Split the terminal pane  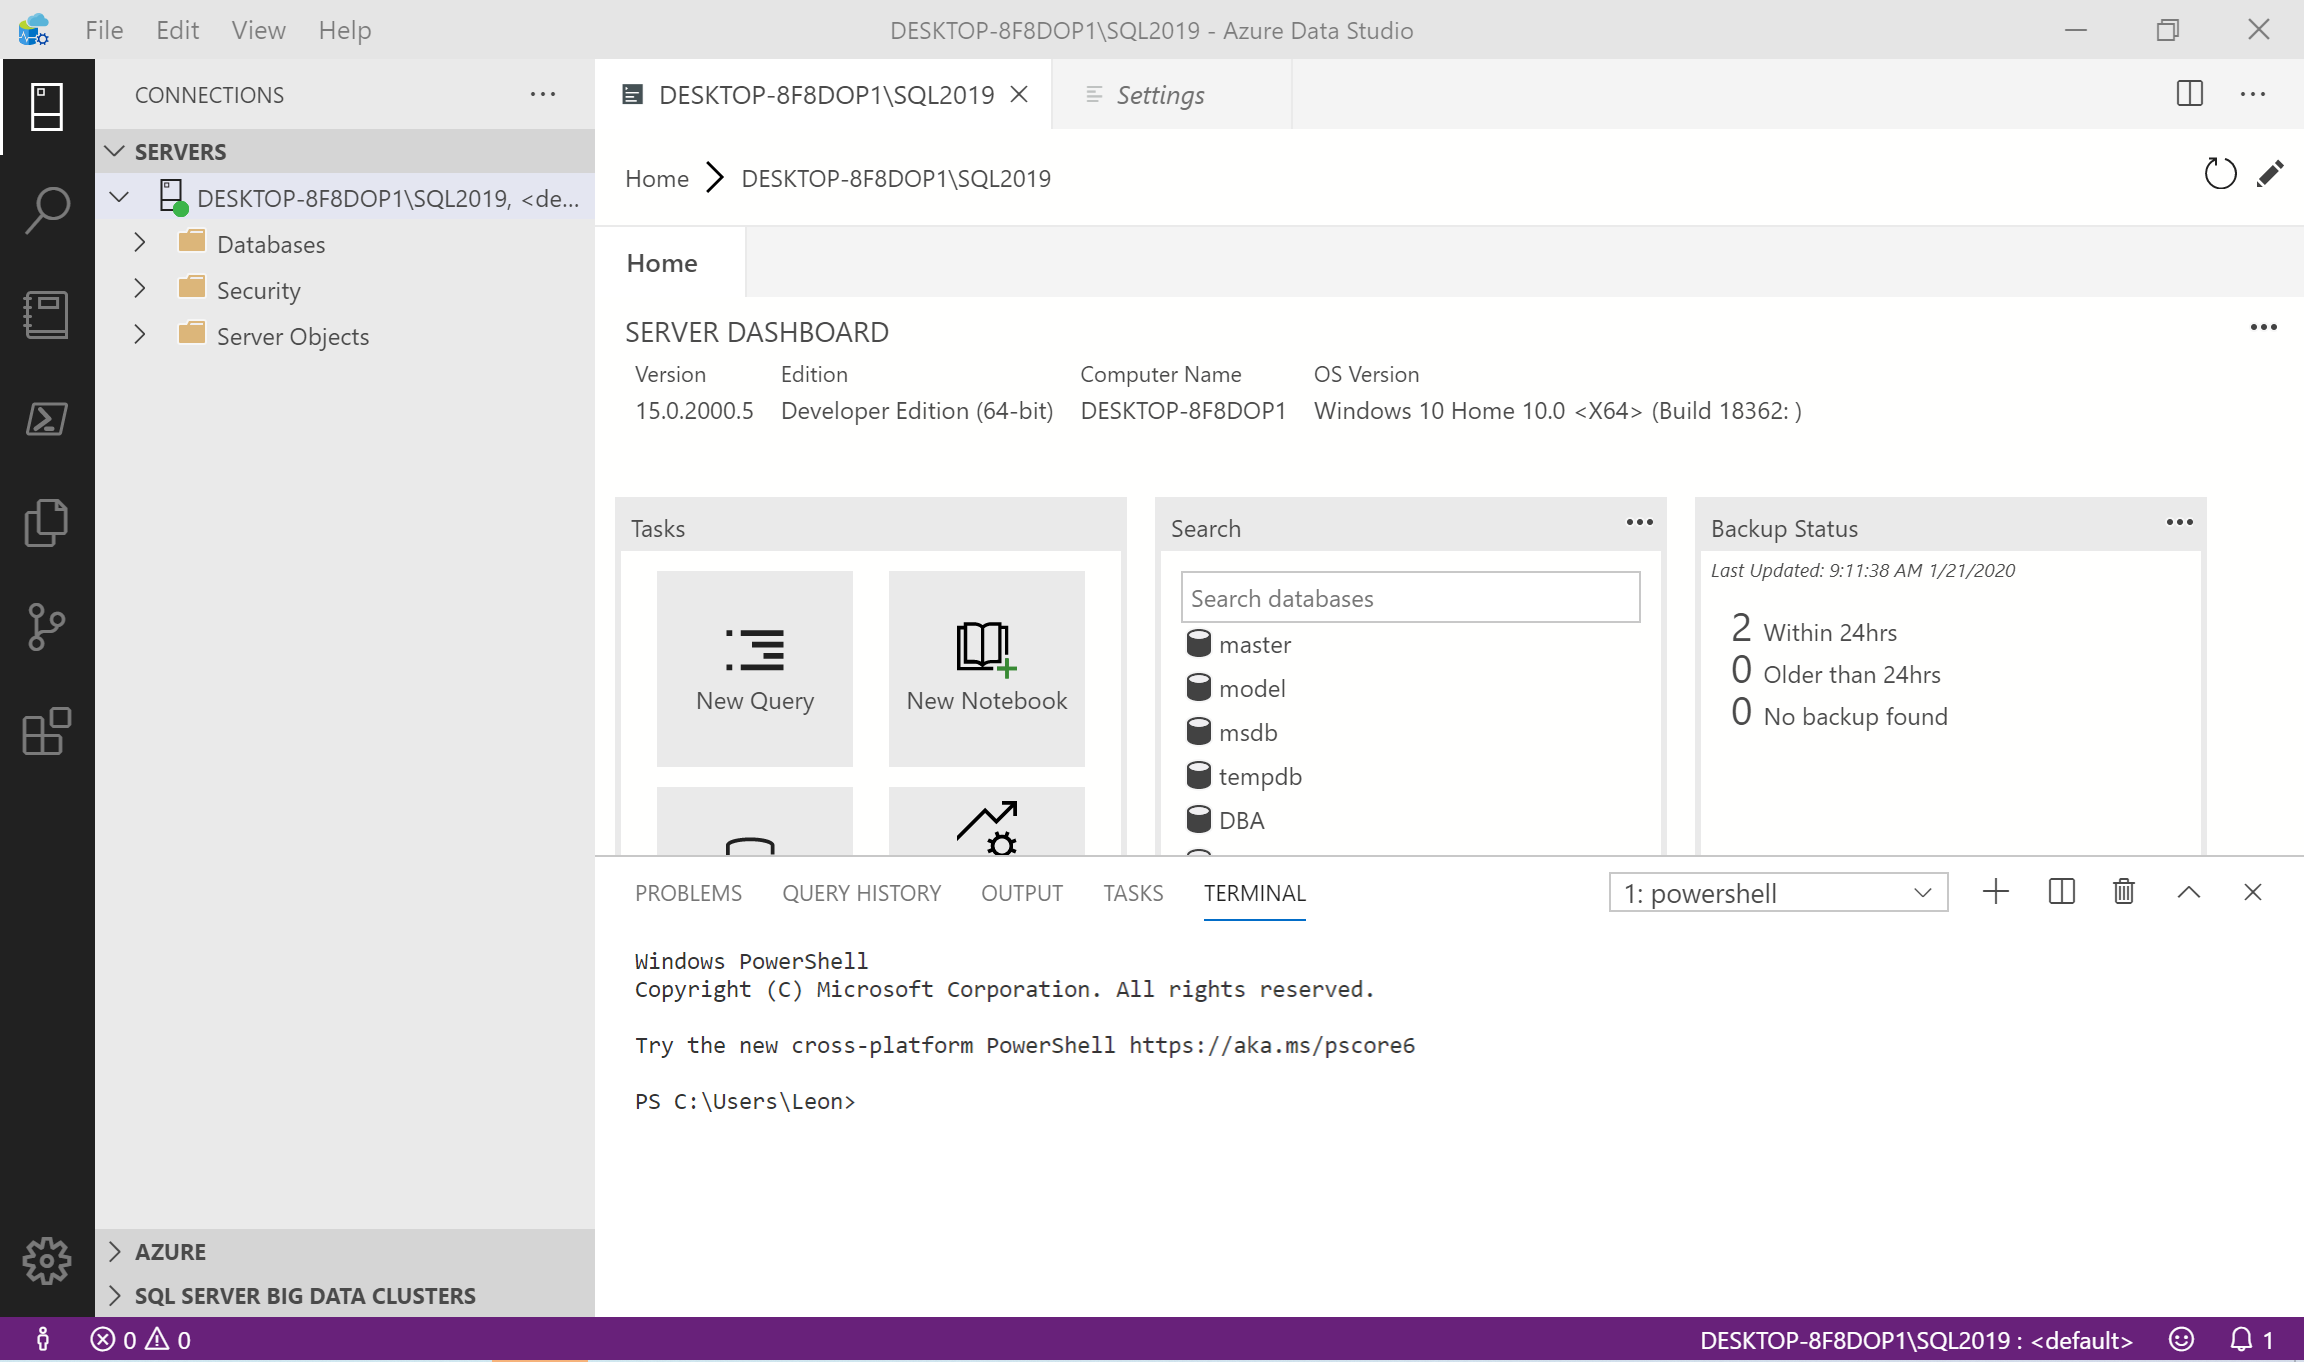coord(2061,892)
